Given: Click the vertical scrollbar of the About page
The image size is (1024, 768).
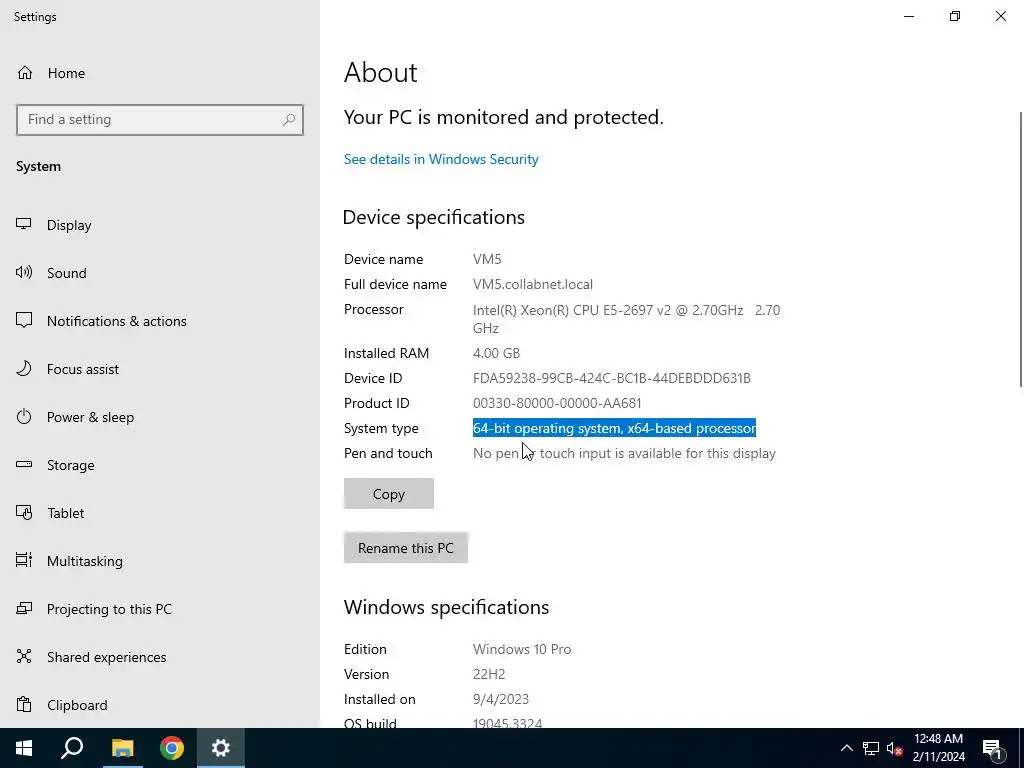Looking at the screenshot, I should (1020, 249).
